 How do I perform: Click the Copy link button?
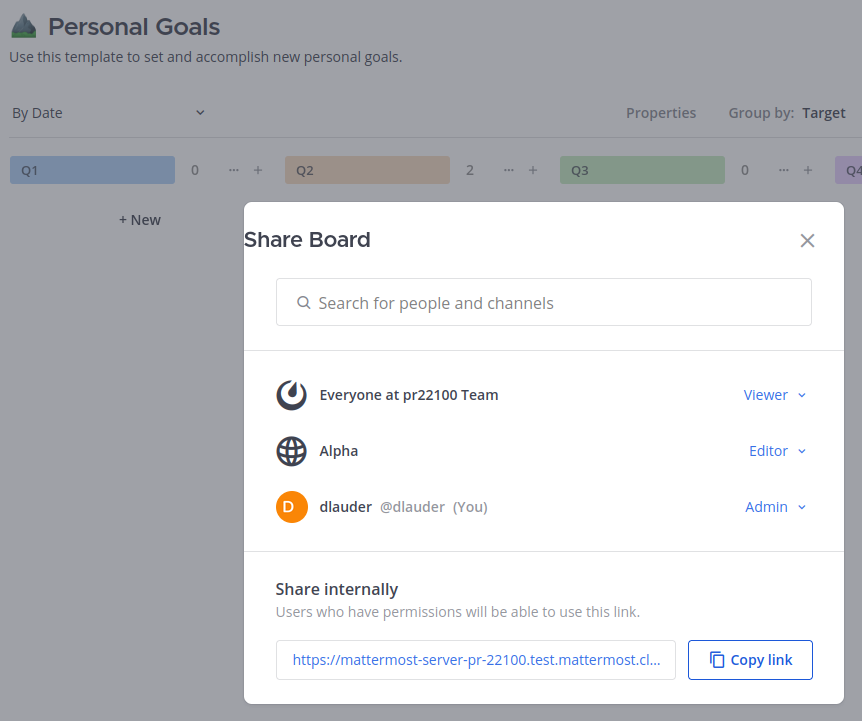[750, 660]
